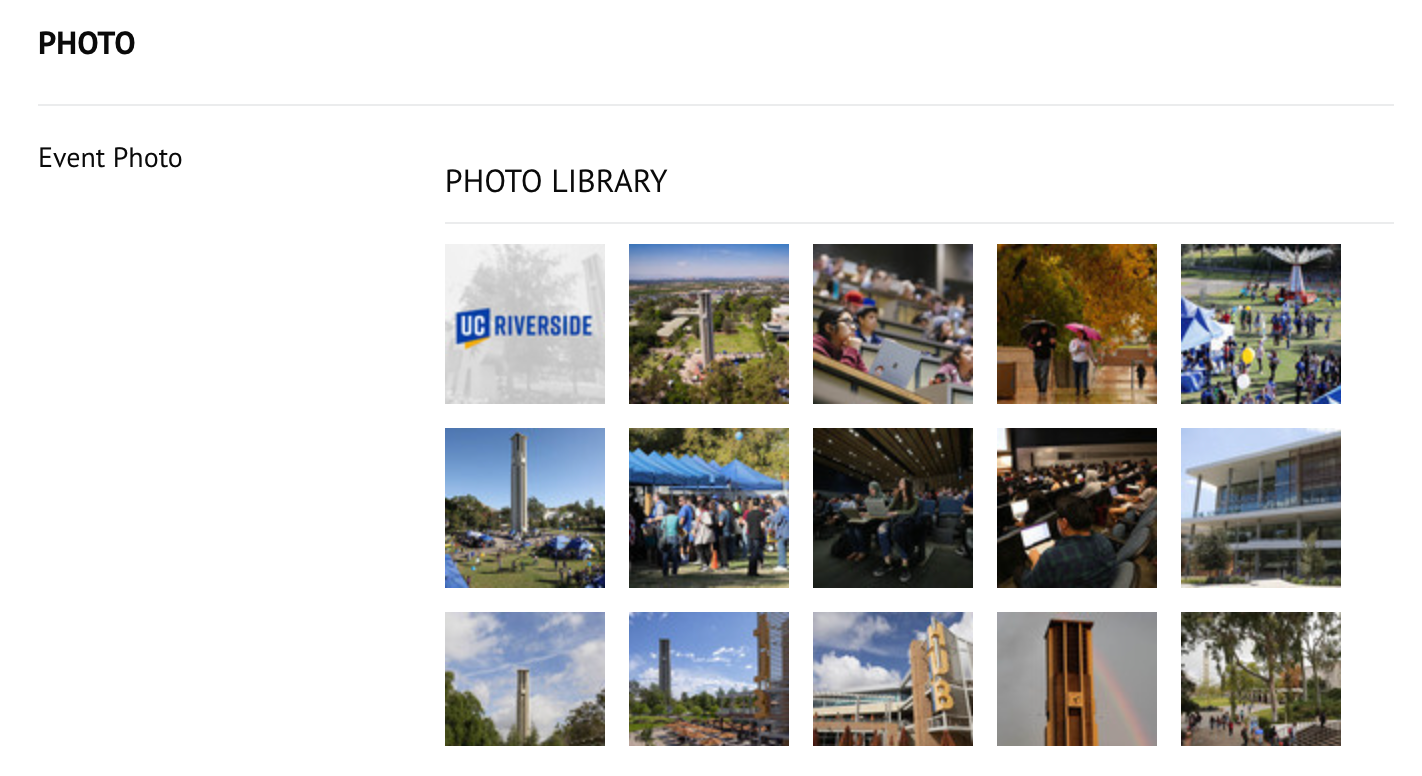1422x776 pixels.
Task: Select bell tower with blue tents on lawn
Action: [525, 508]
